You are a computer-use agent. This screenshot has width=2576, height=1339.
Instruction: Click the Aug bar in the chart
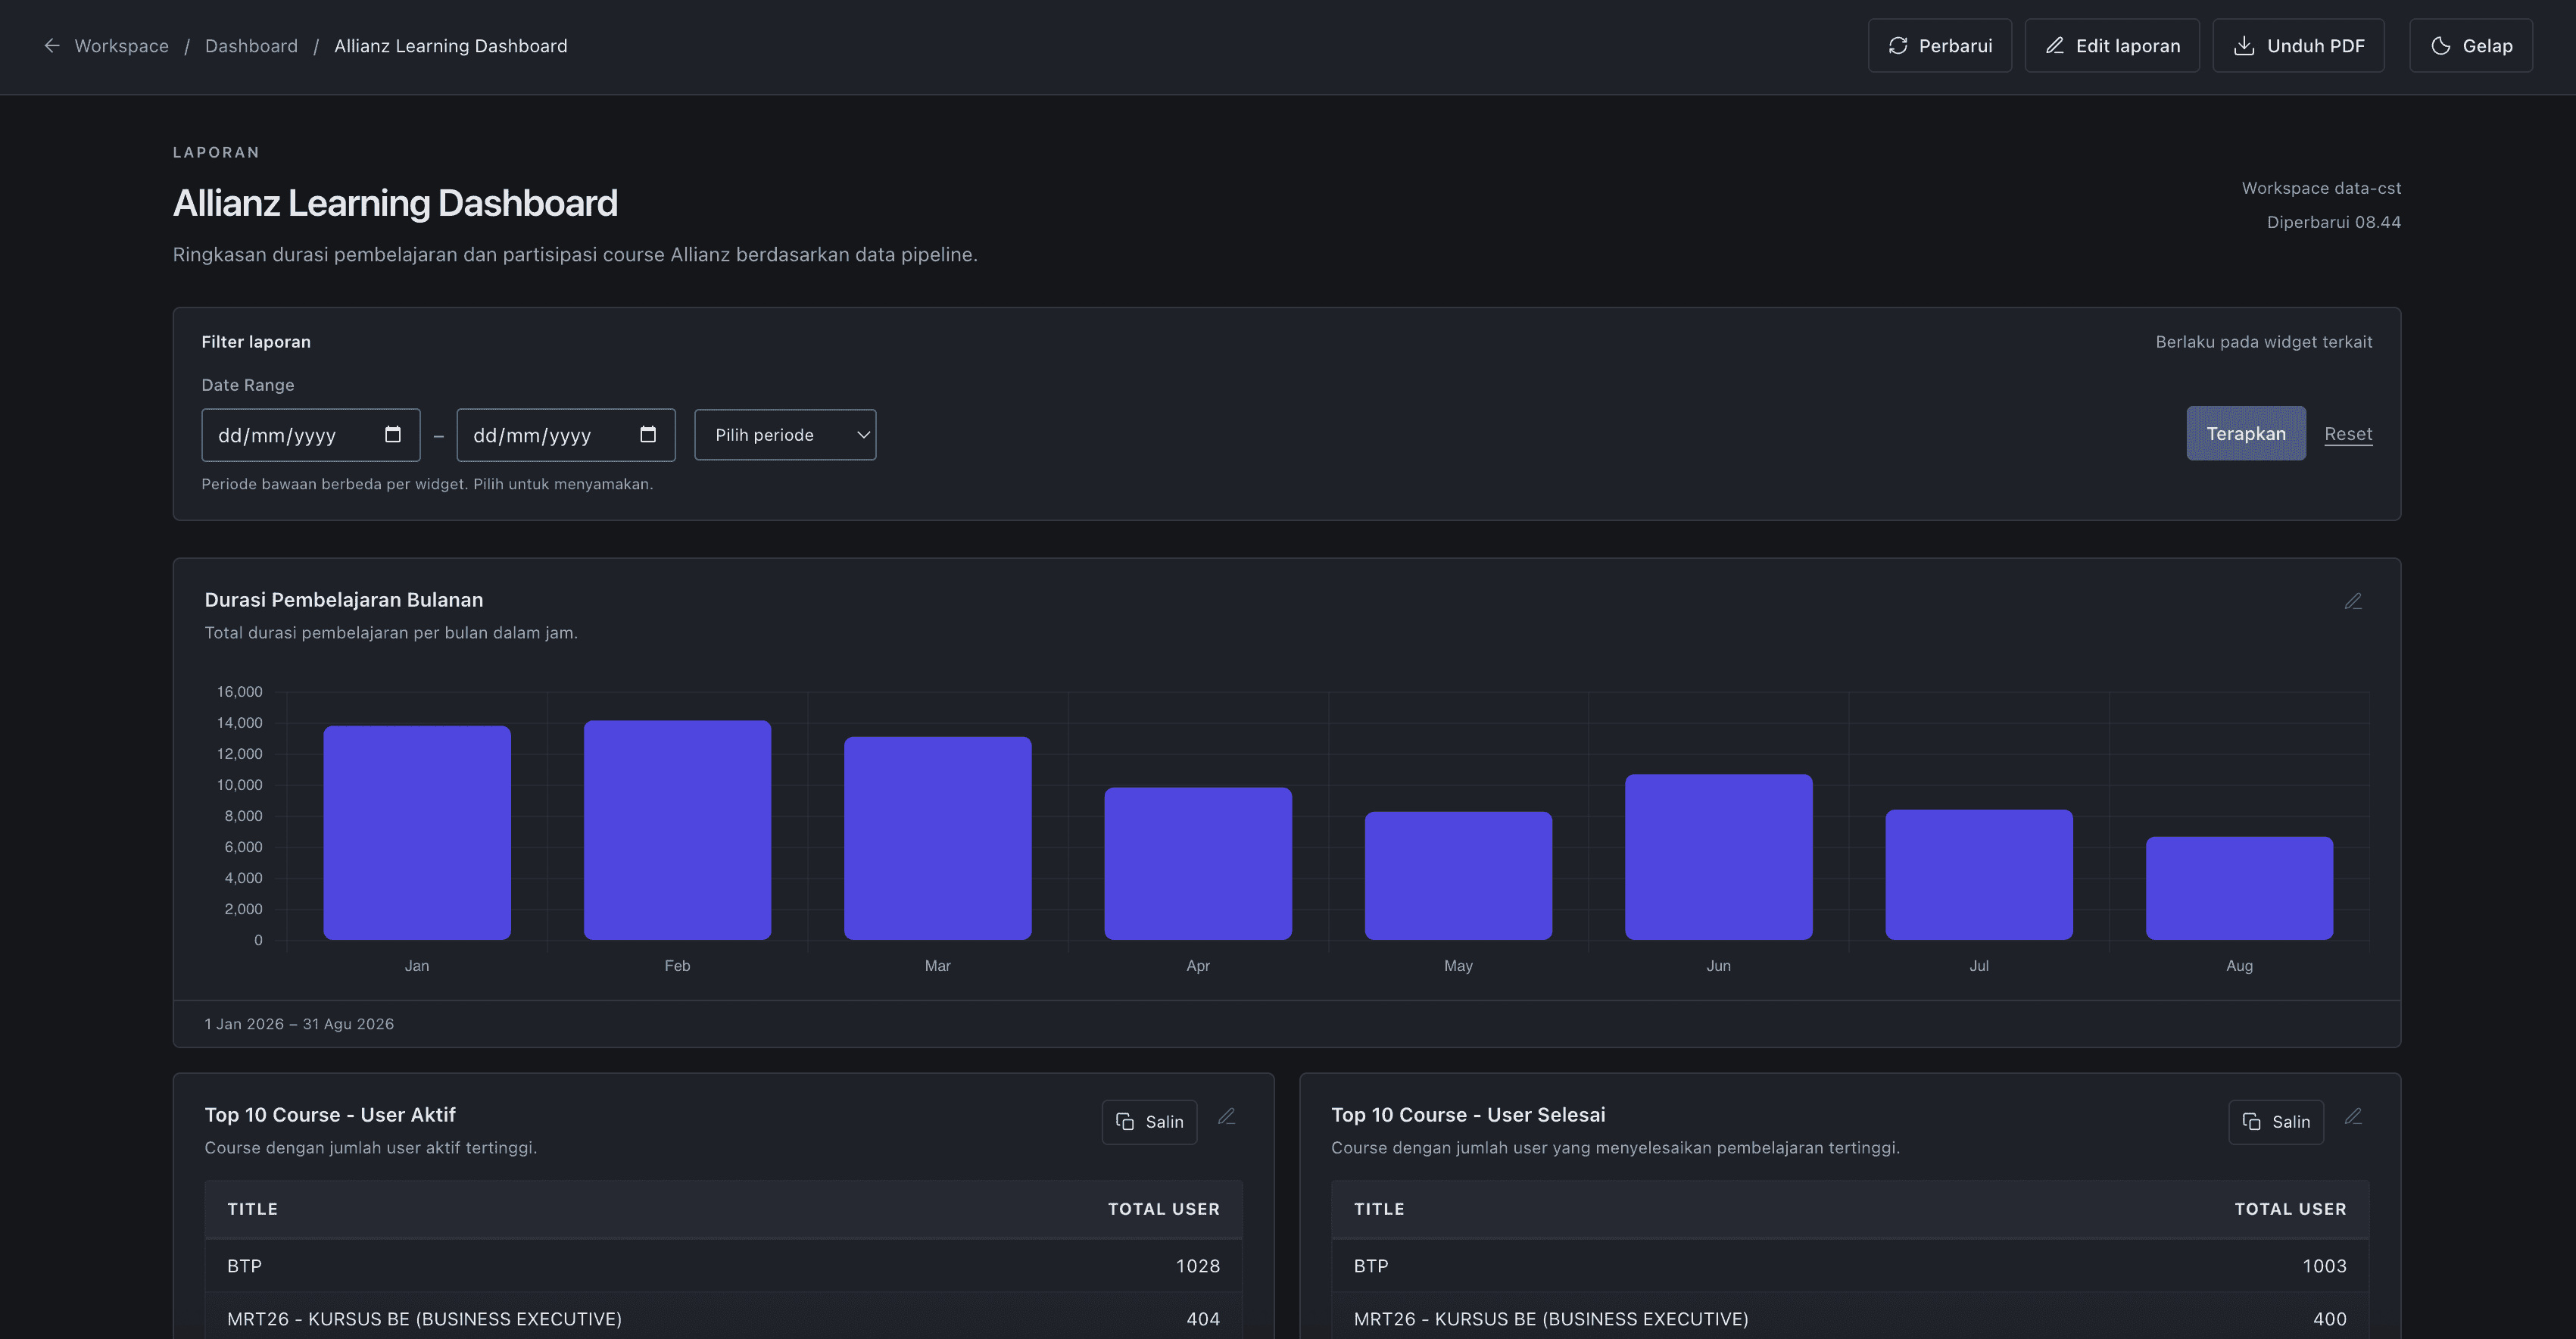[x=2239, y=888]
